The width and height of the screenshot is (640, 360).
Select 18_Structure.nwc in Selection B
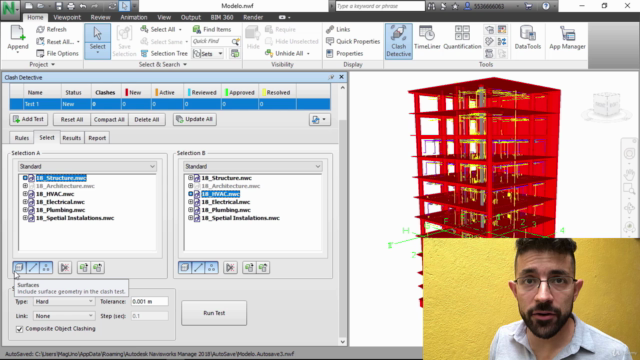(227, 178)
